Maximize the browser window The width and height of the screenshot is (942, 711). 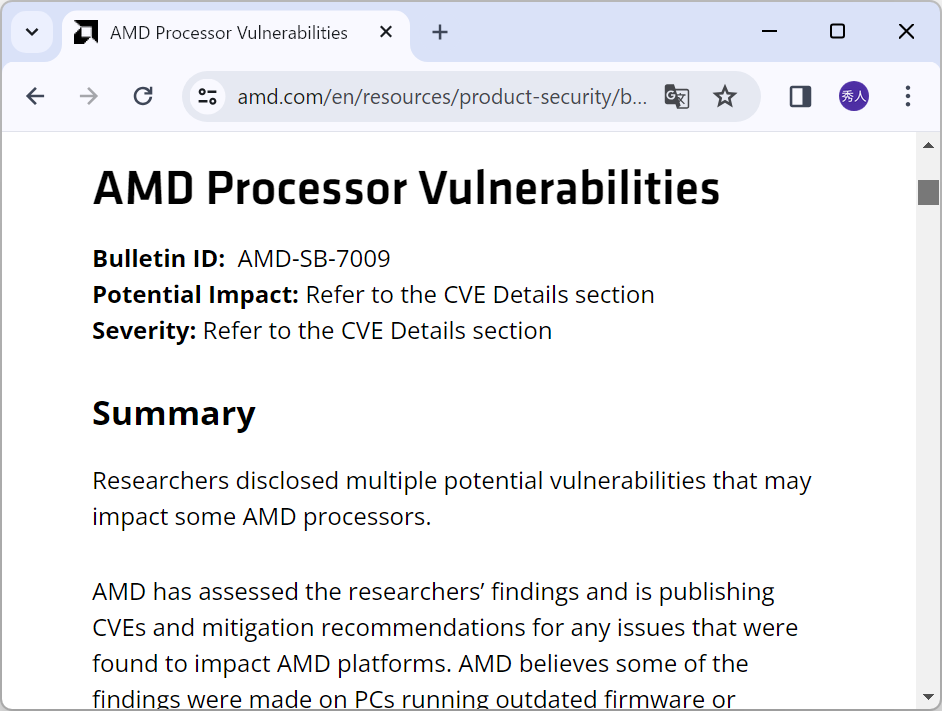pos(837,32)
